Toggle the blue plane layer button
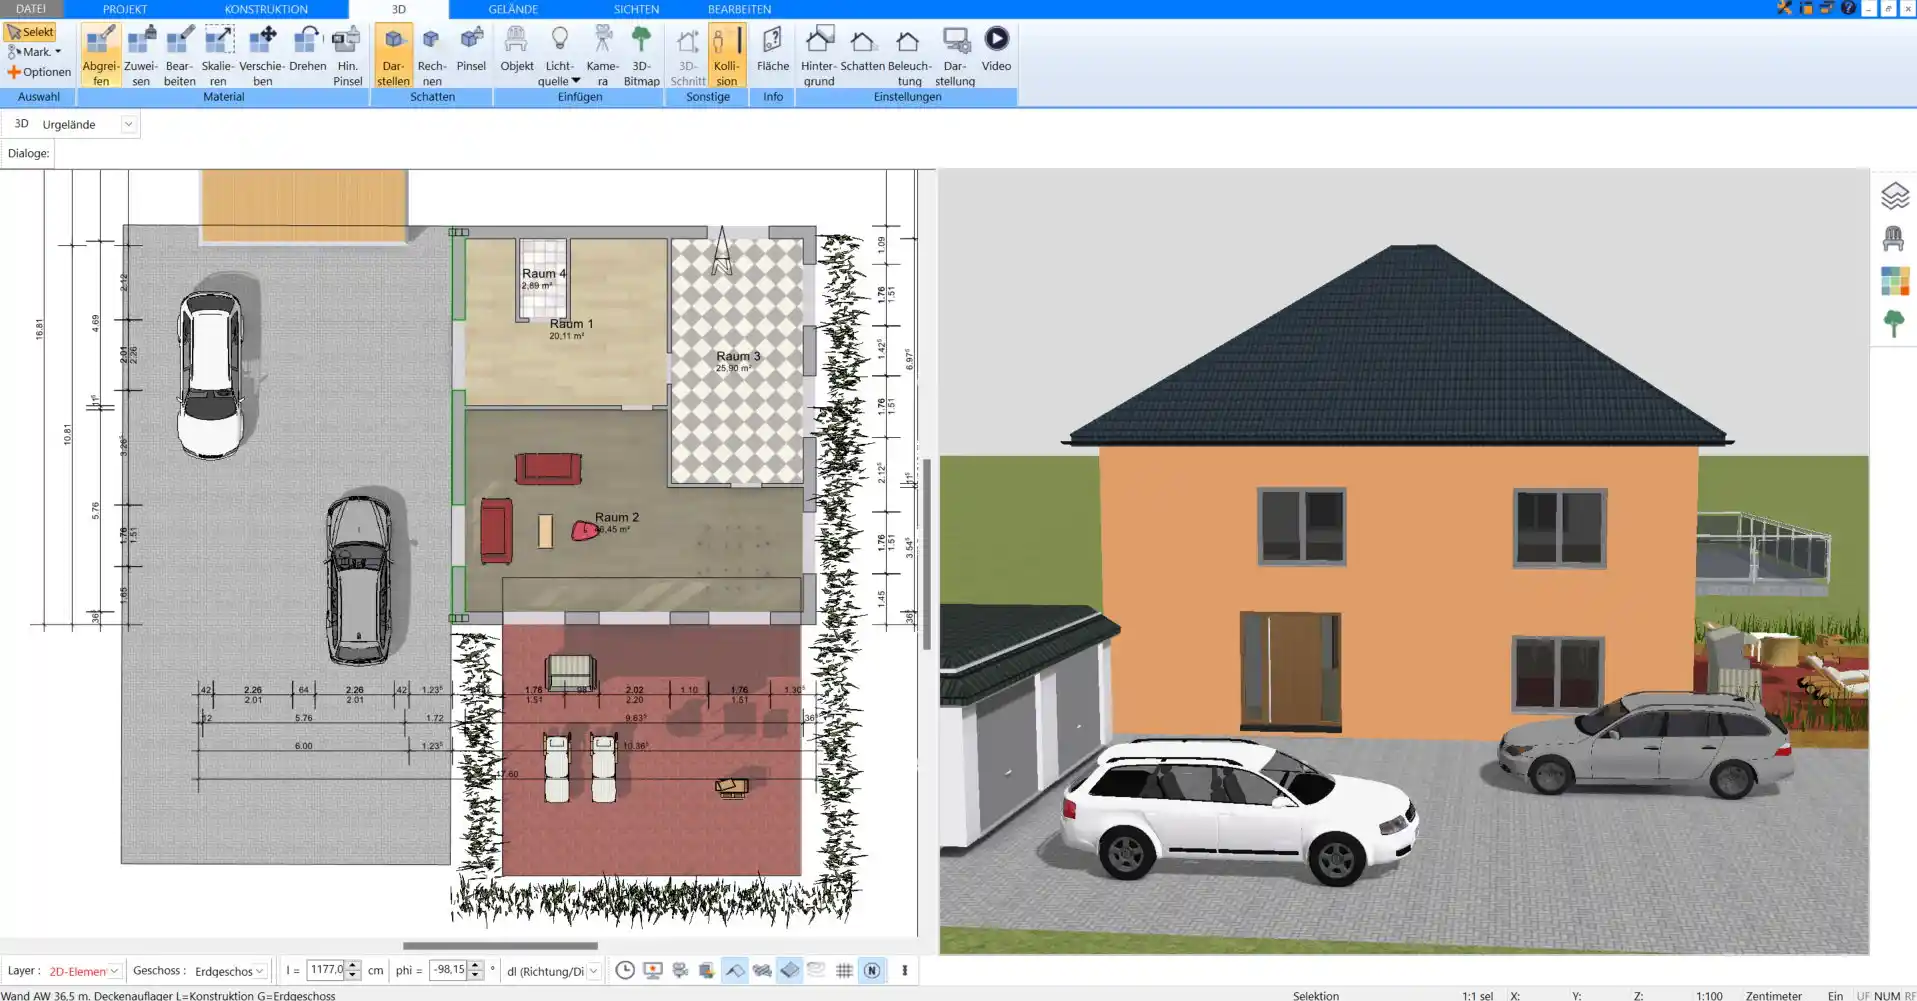 [x=790, y=970]
